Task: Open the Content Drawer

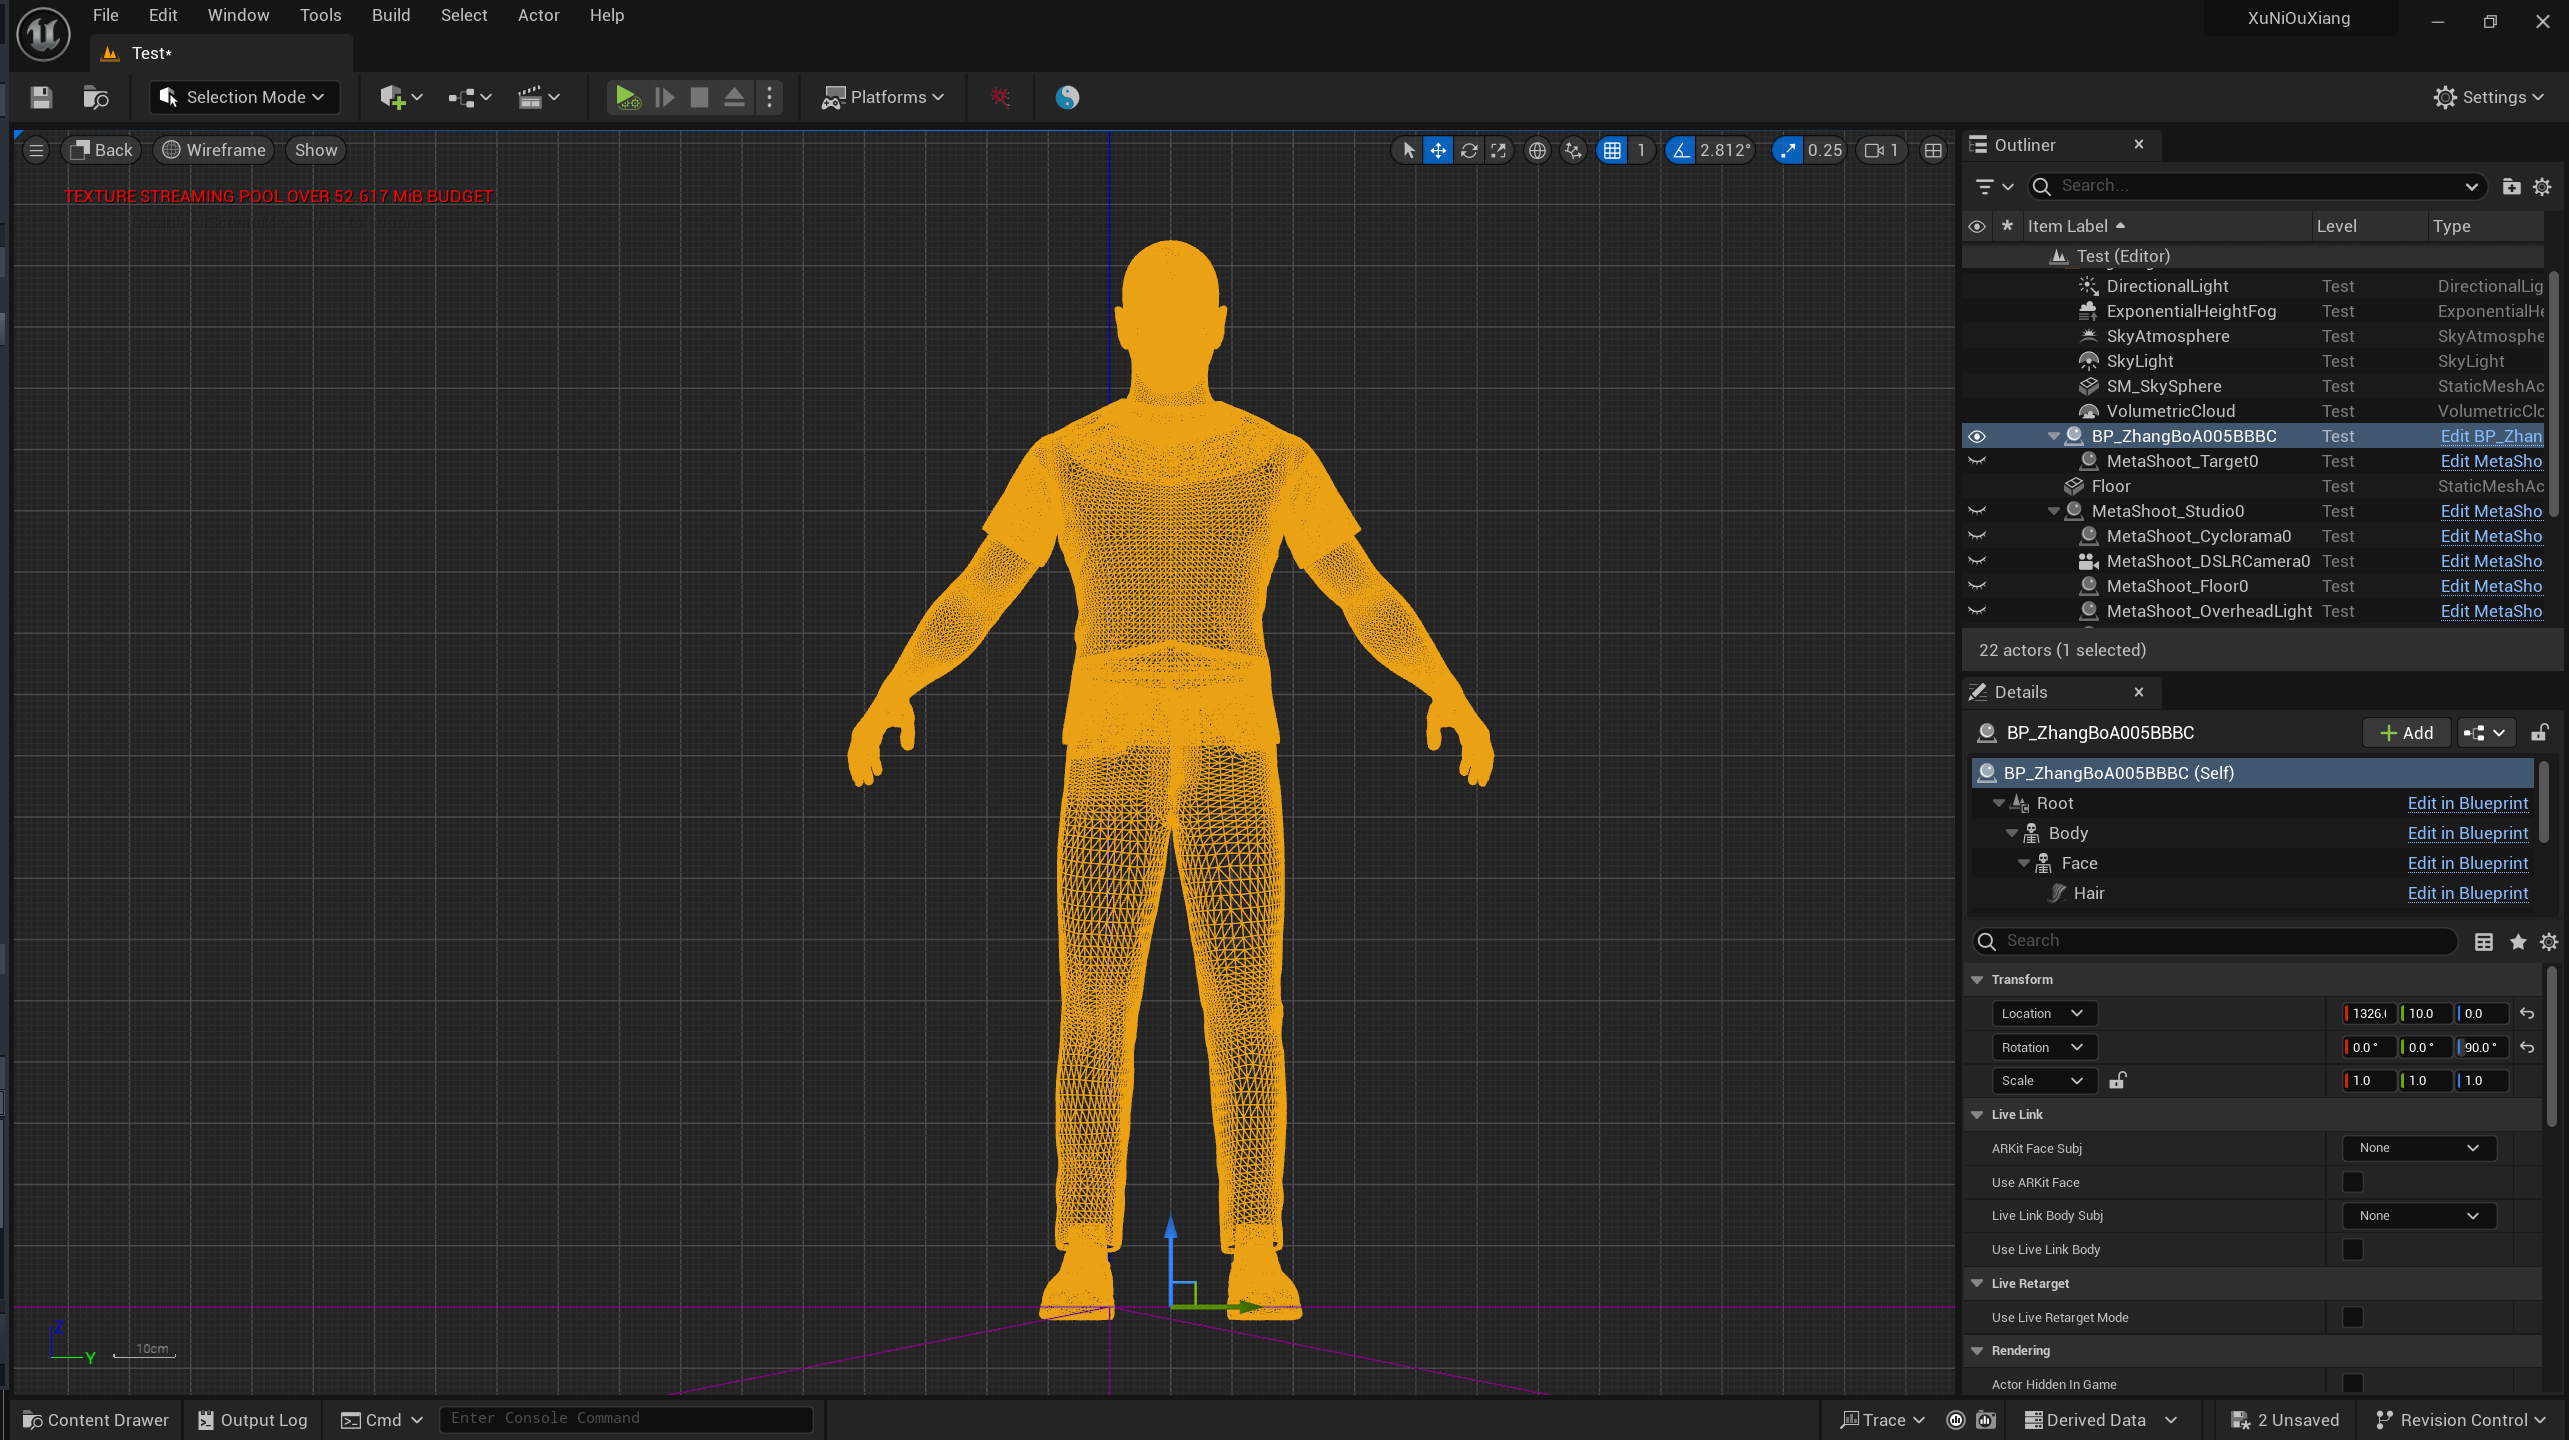Action: click(96, 1419)
